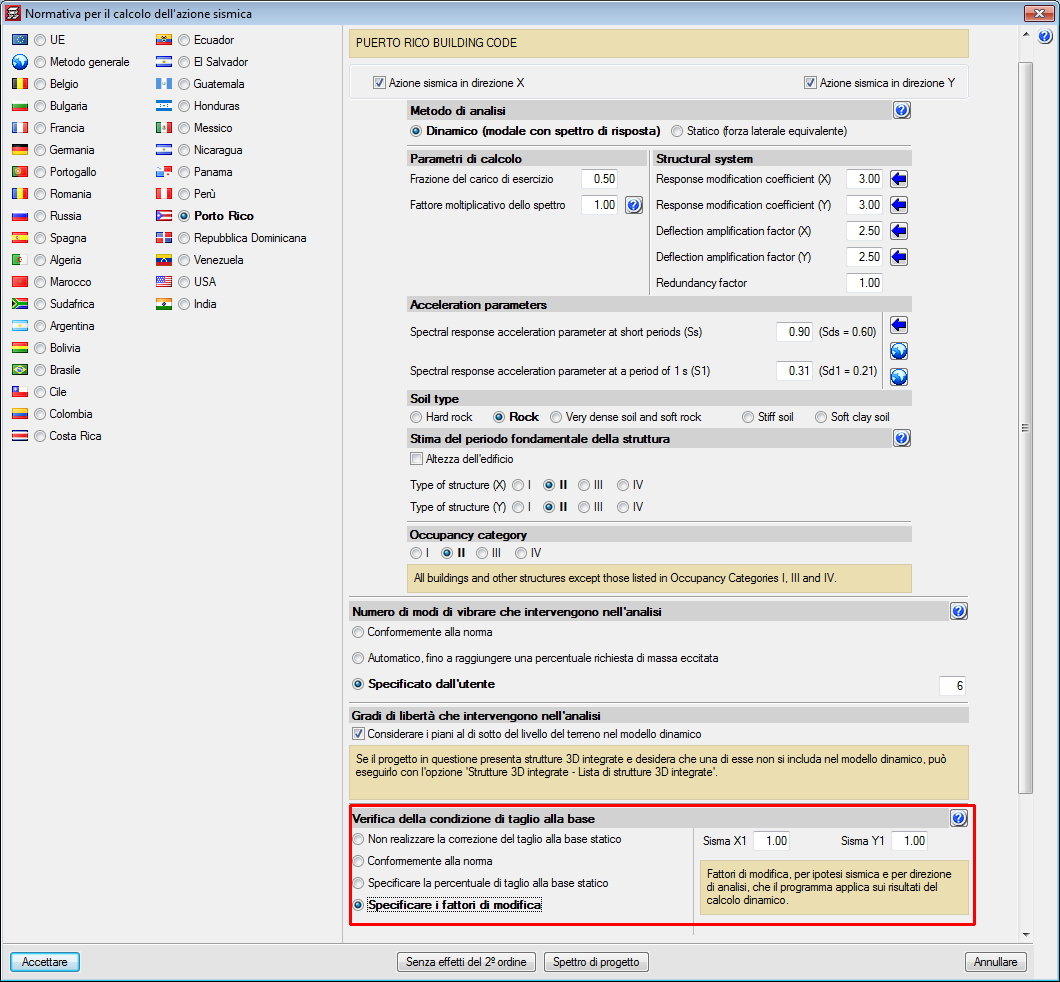Select Conformemente alla norma for base shear
The width and height of the screenshot is (1060, 982).
[358, 861]
